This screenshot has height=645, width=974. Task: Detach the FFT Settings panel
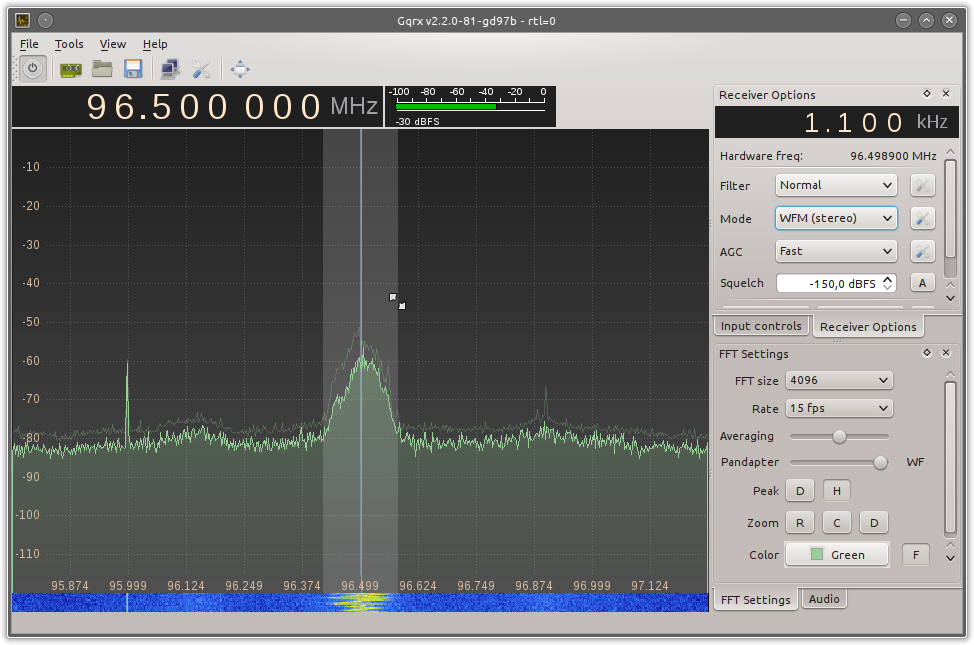click(x=926, y=353)
